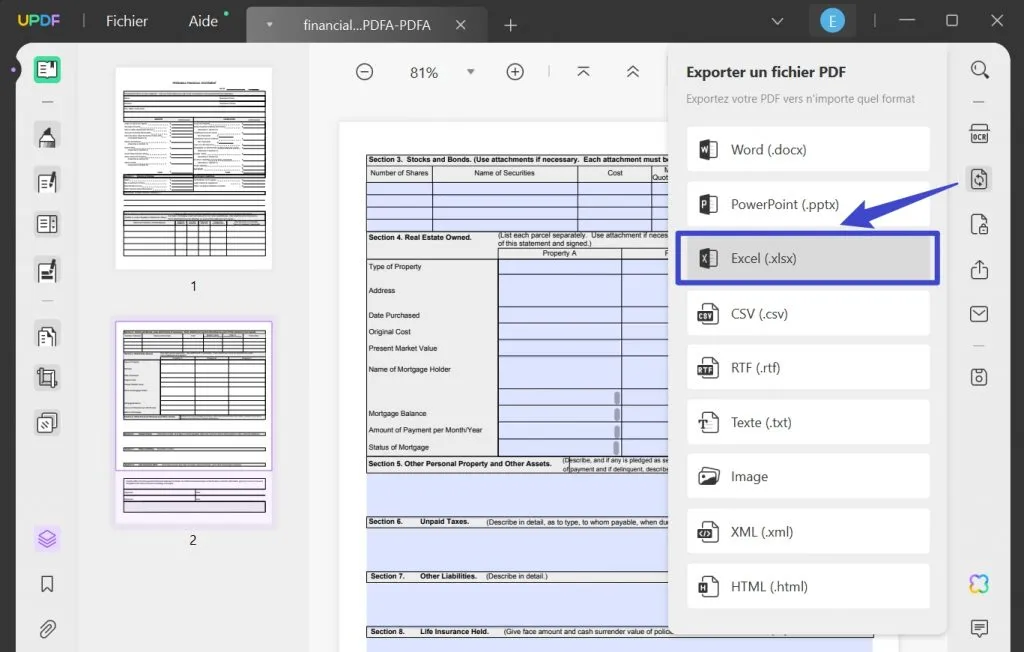Screen dimensions: 1024x652
Task: Choose Excel (.xlsx) as export format
Action: [808, 258]
